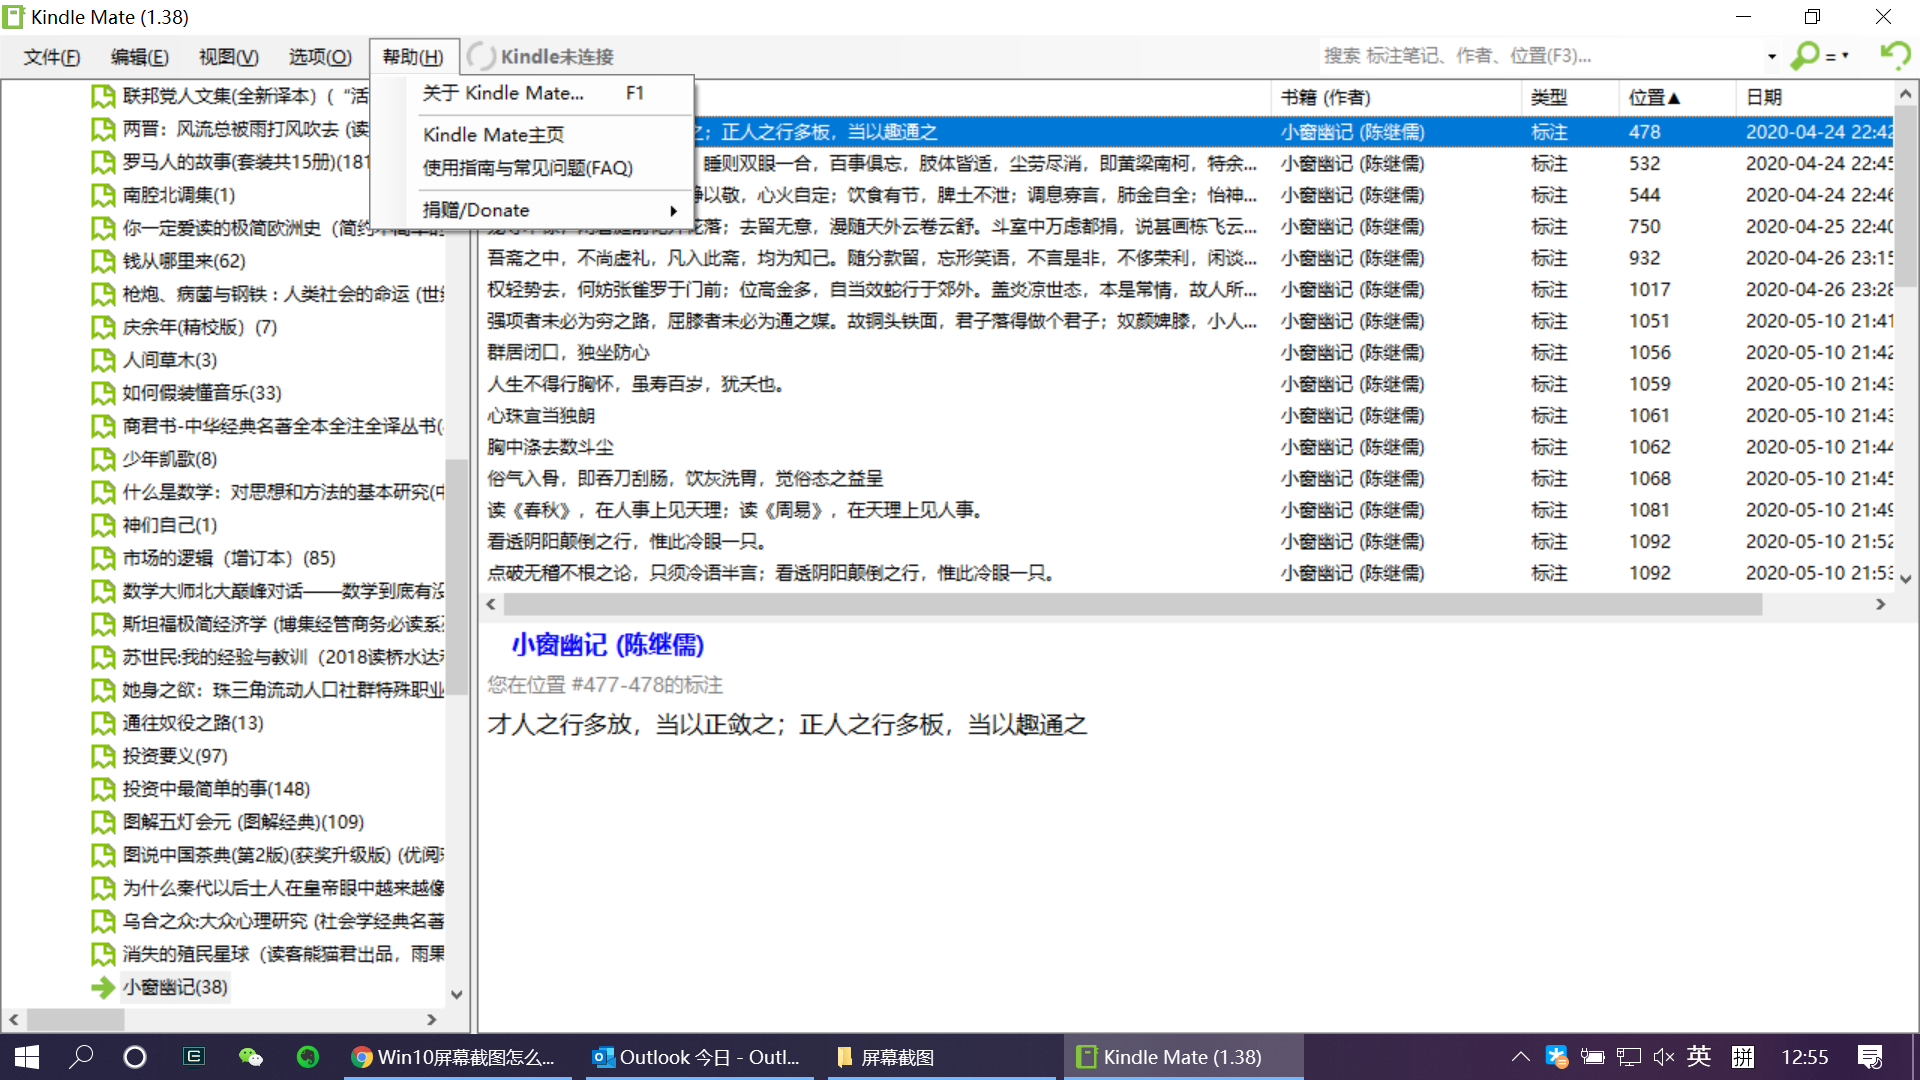Open search options arrow beside magnifier
1920x1080 pixels.
pos(1845,56)
